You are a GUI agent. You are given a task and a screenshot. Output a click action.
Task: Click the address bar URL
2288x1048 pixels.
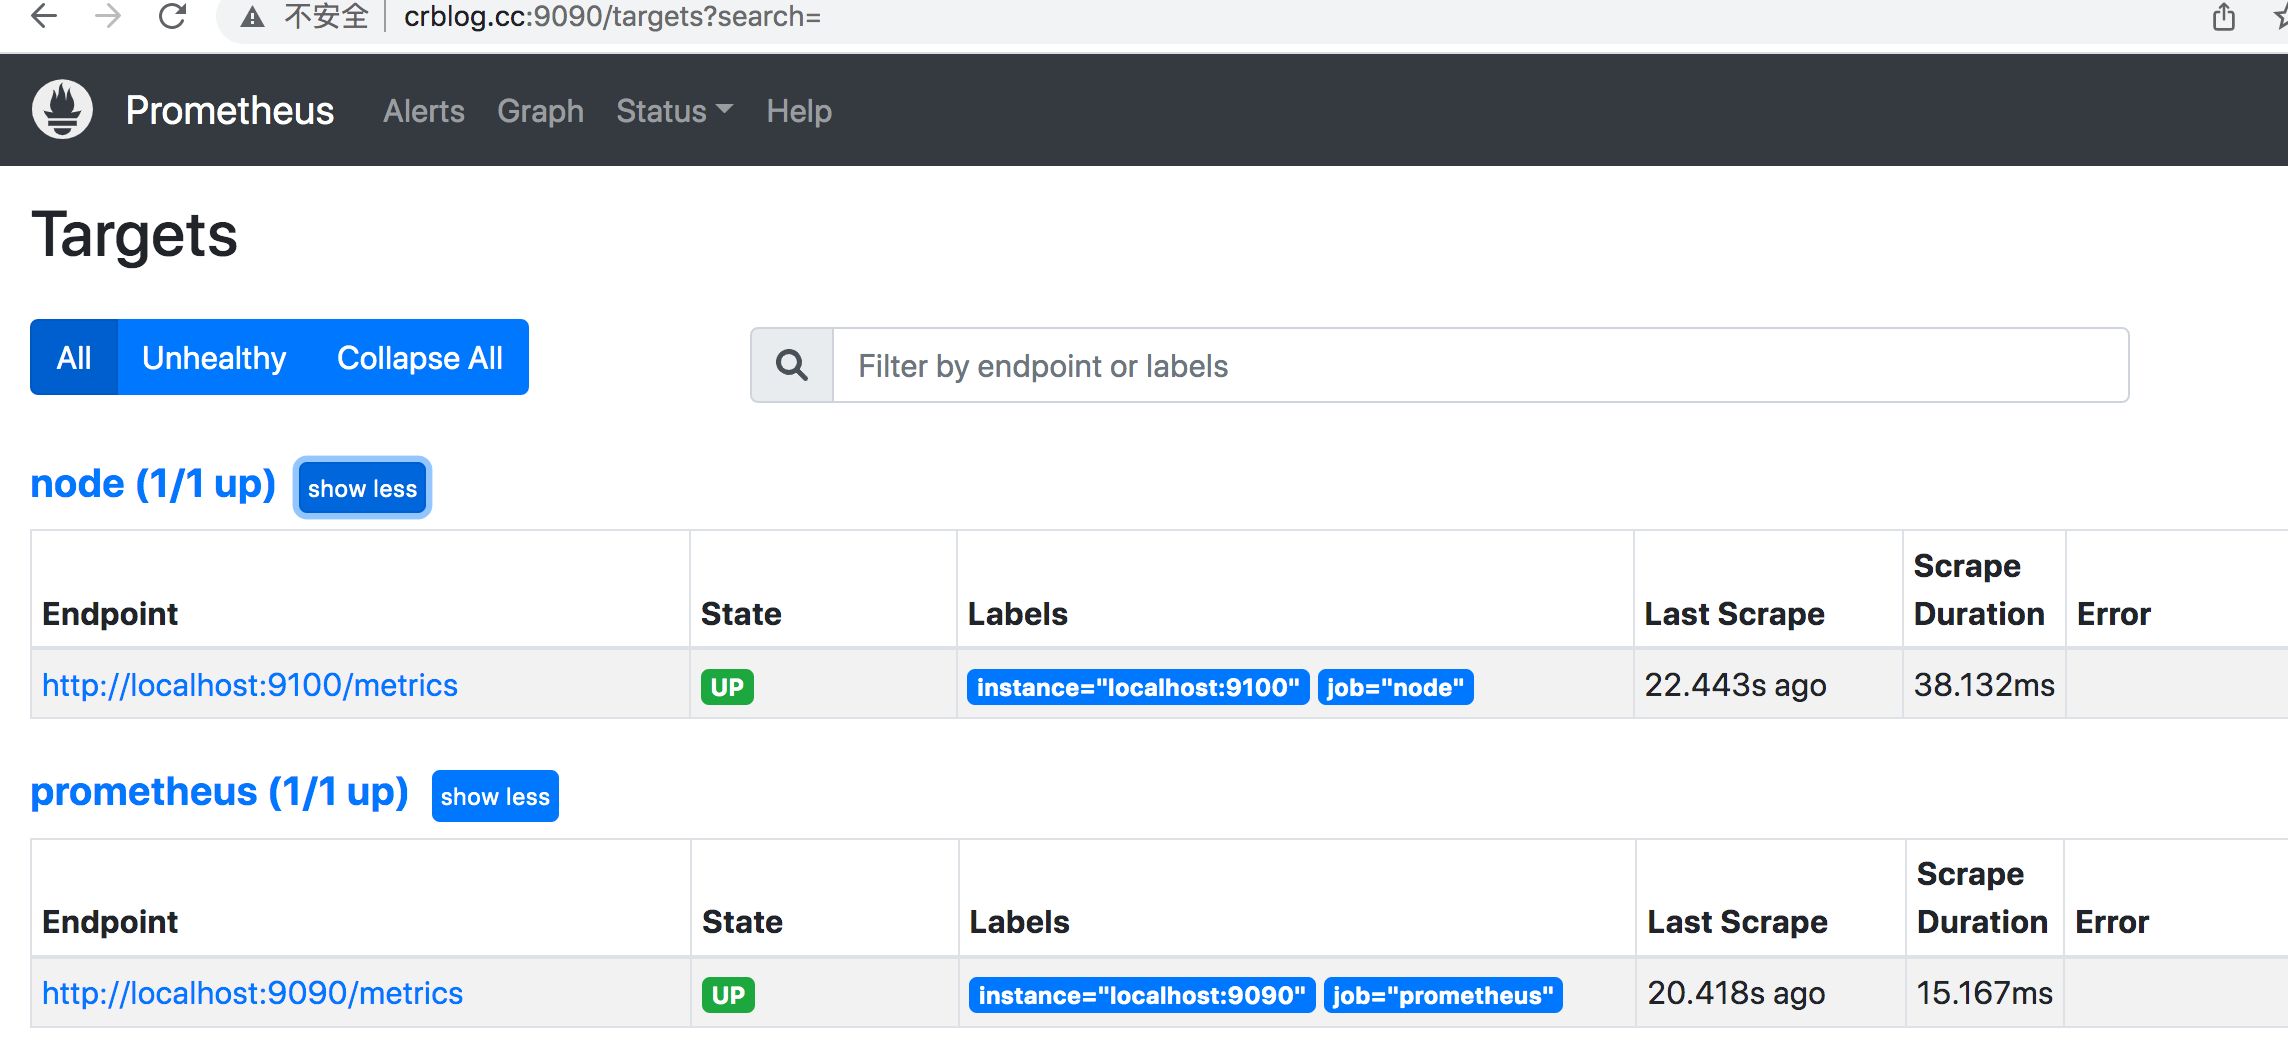click(x=612, y=17)
